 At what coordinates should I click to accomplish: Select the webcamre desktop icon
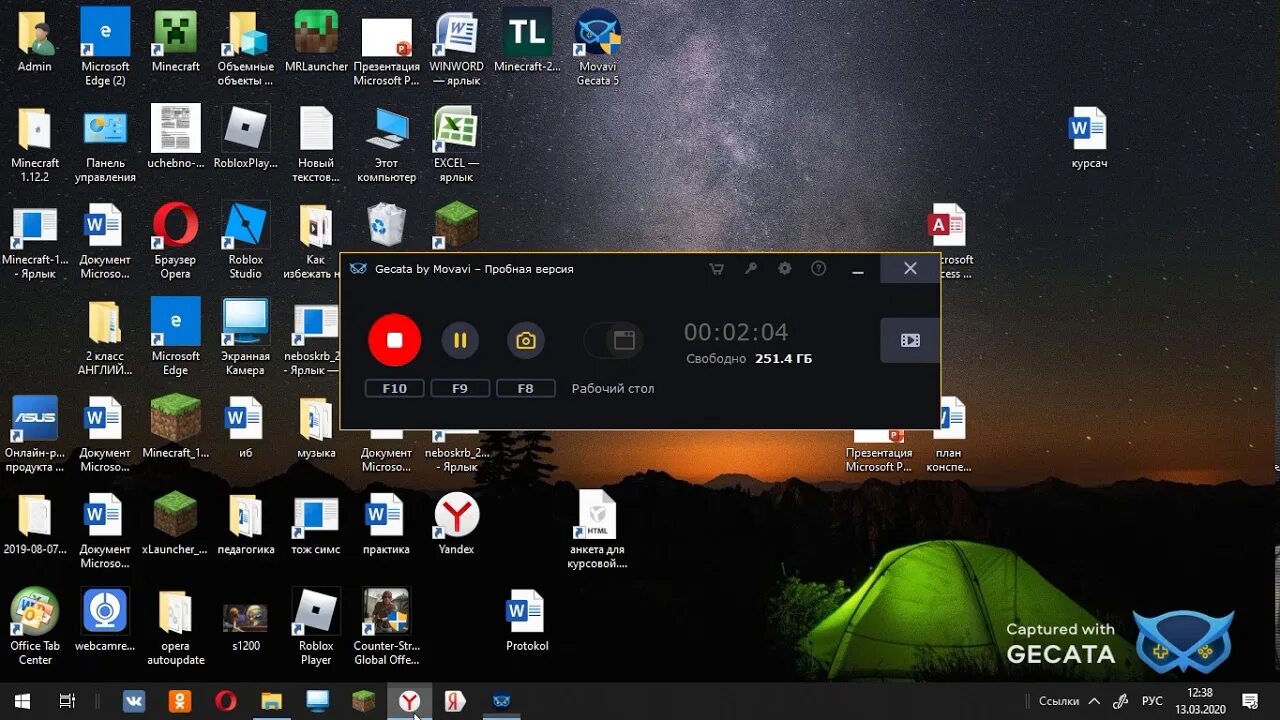click(105, 620)
